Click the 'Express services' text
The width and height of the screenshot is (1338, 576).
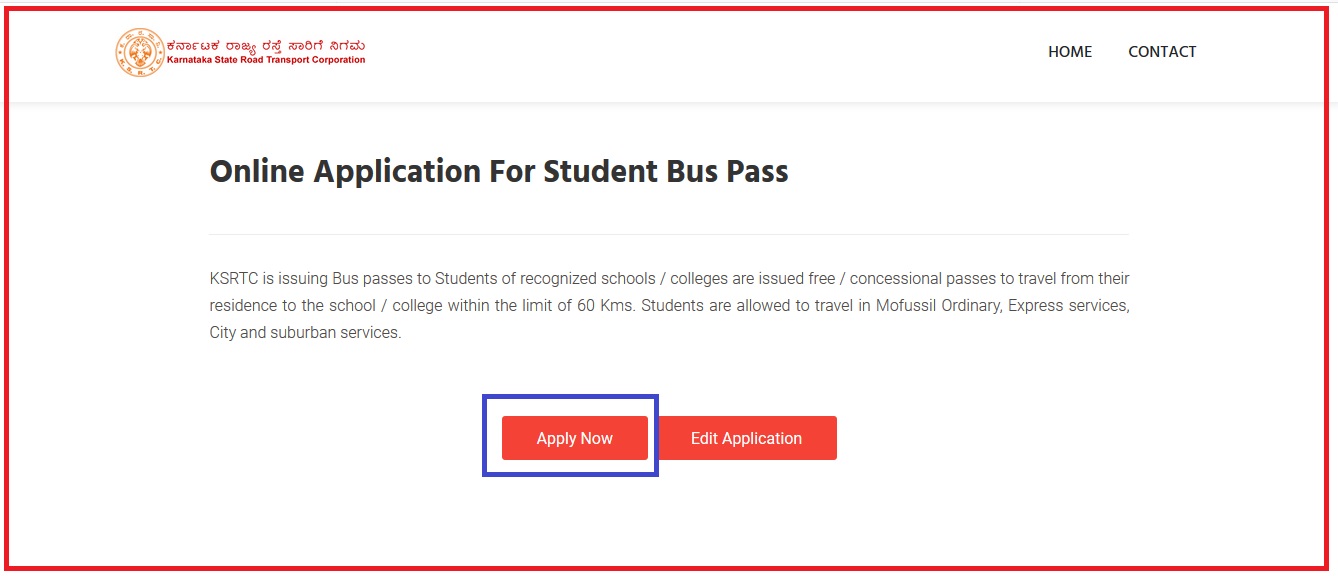pyautogui.click(x=1068, y=305)
